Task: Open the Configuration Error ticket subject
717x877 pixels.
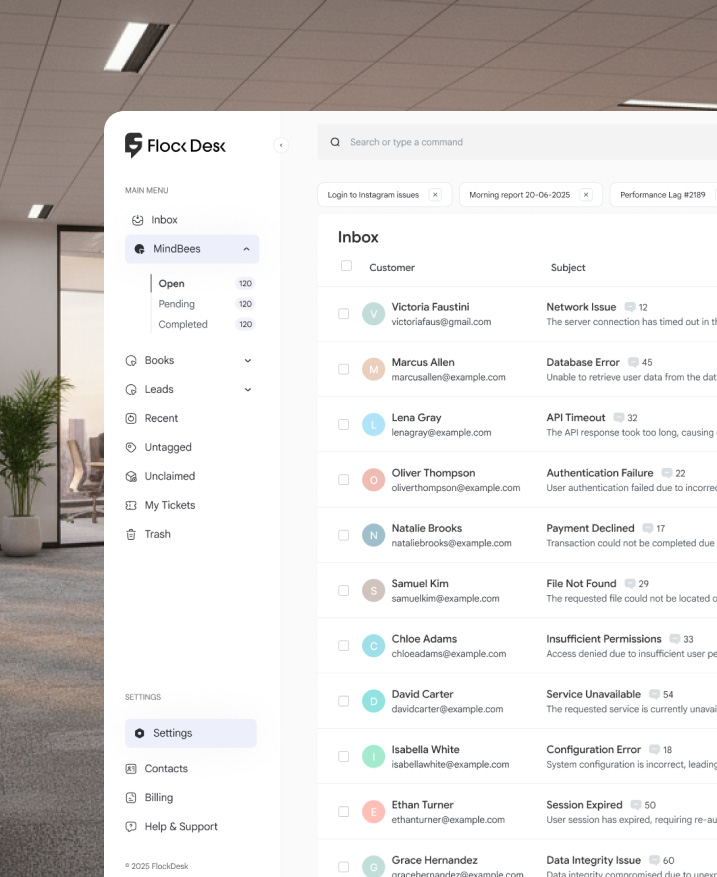Action: point(593,750)
